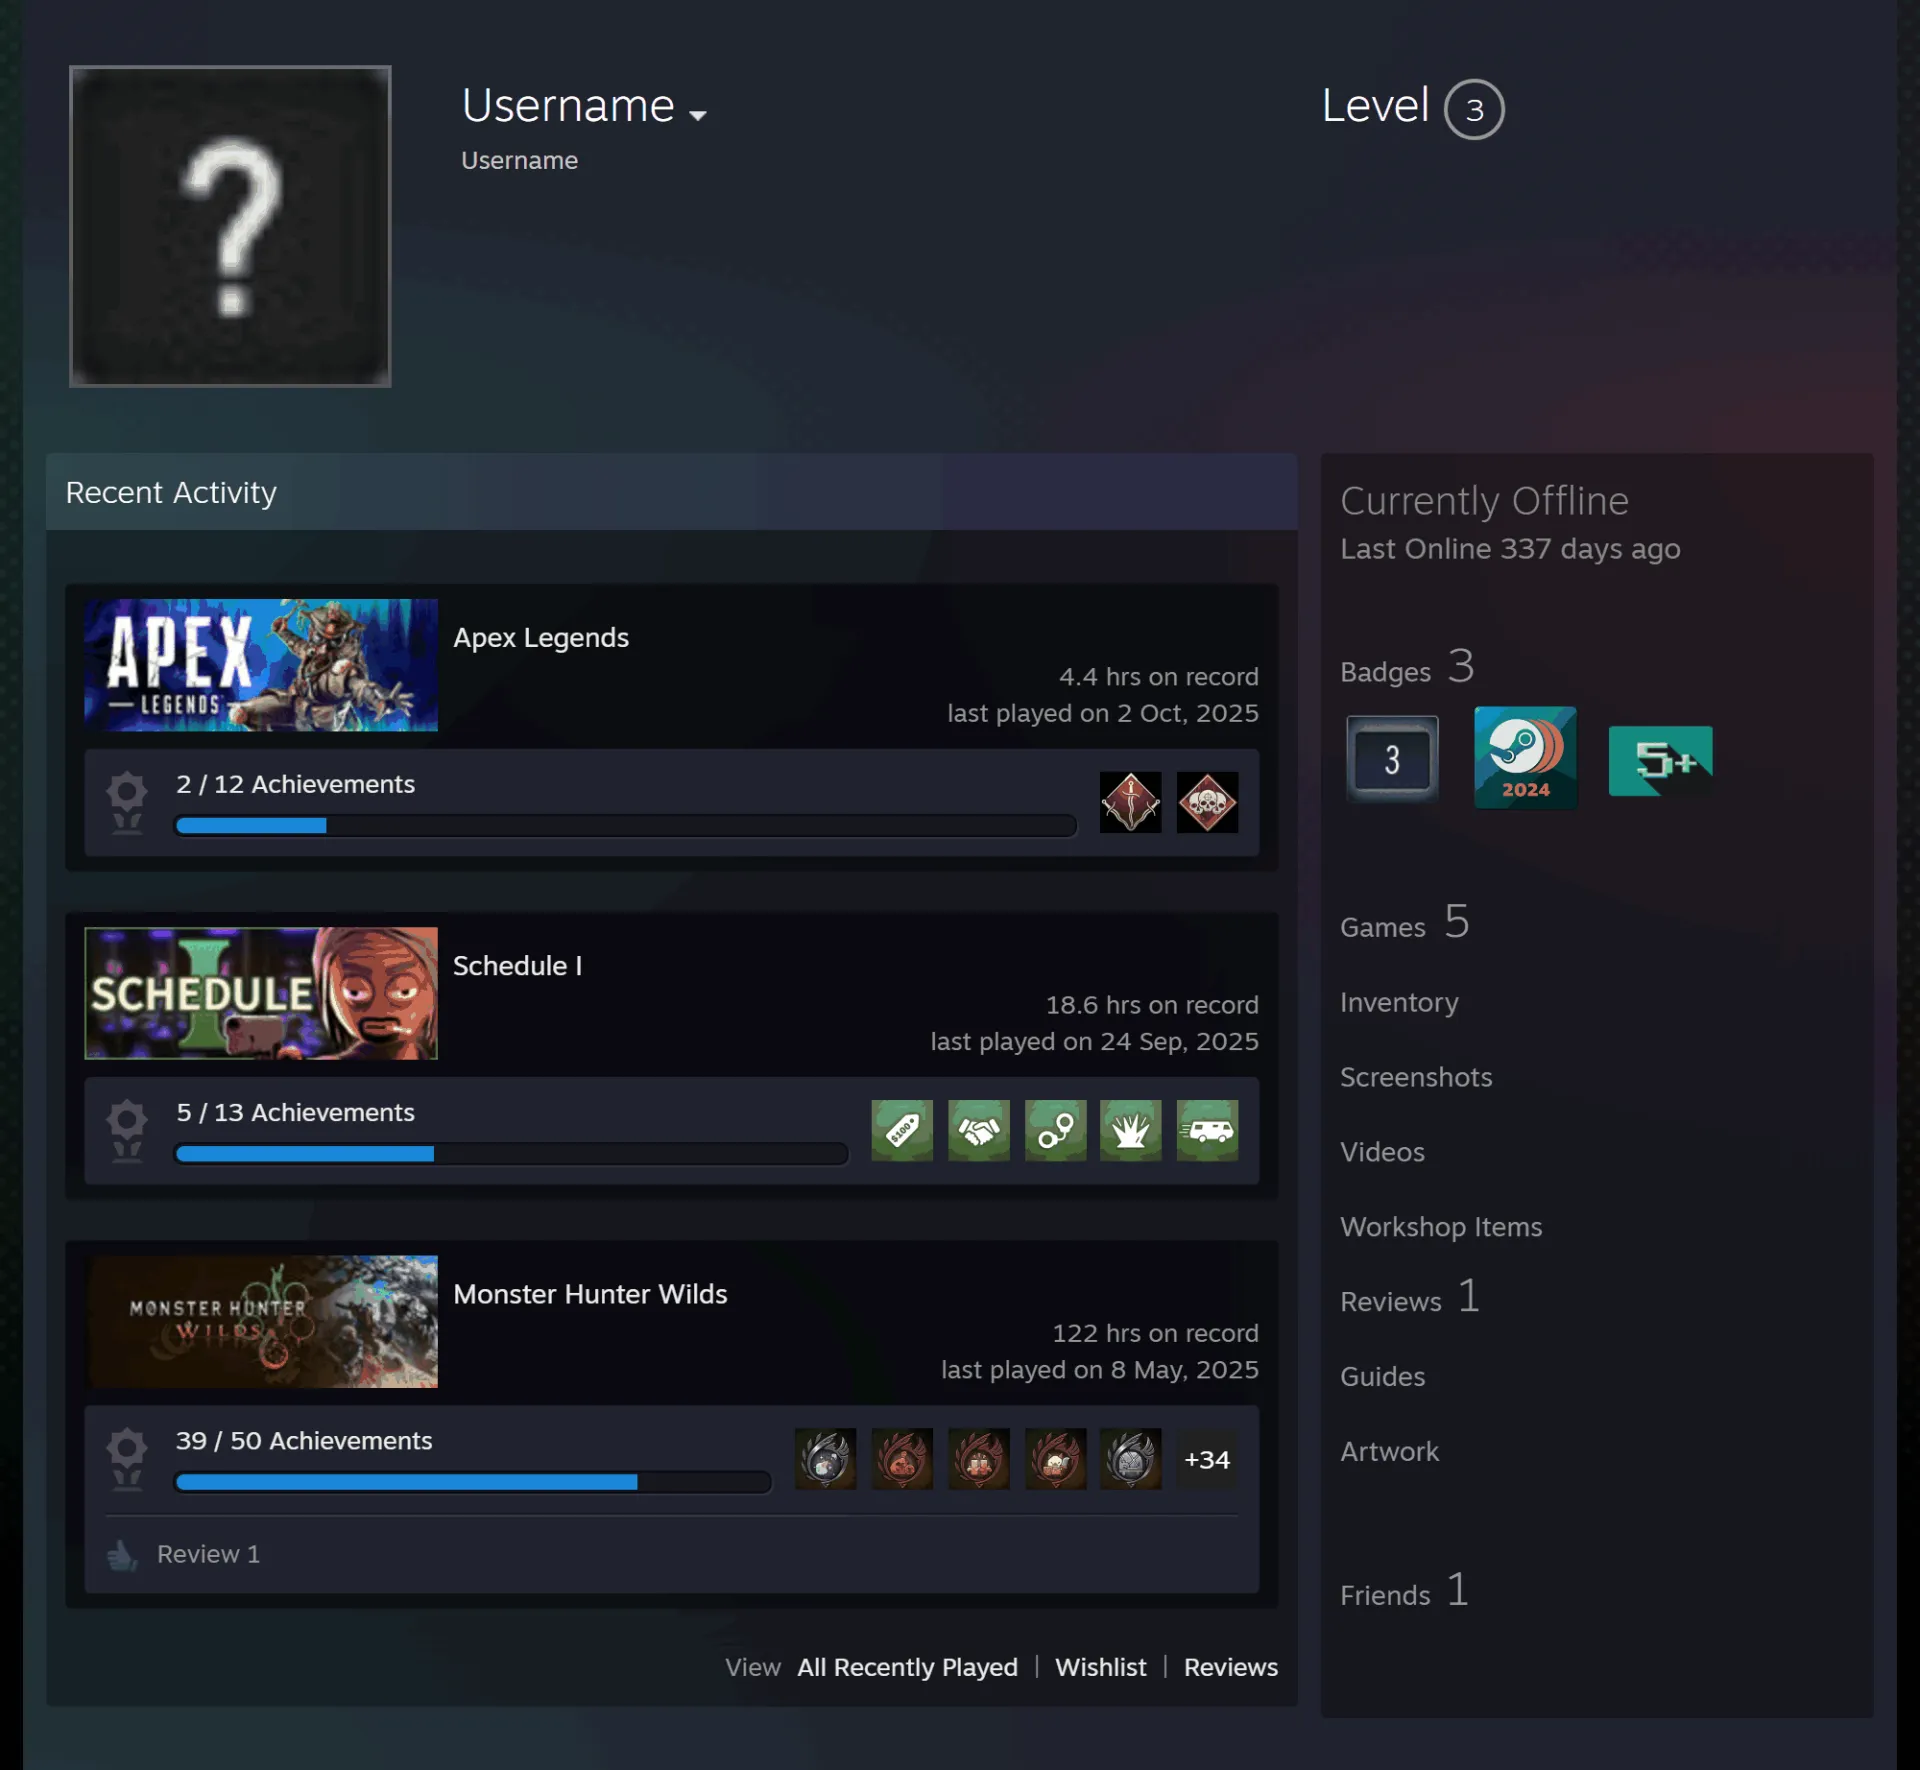
Task: Show the +34 more achievements
Action: [x=1207, y=1459]
